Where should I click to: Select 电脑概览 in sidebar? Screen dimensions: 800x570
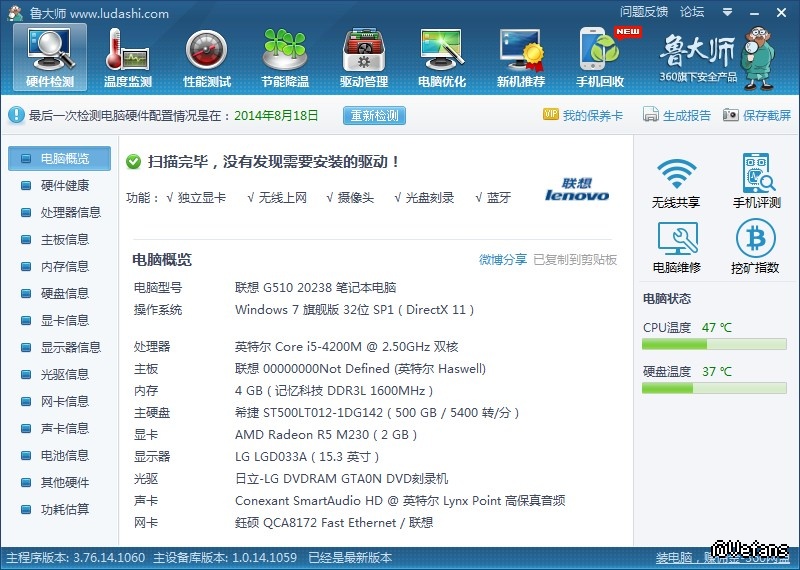59,159
